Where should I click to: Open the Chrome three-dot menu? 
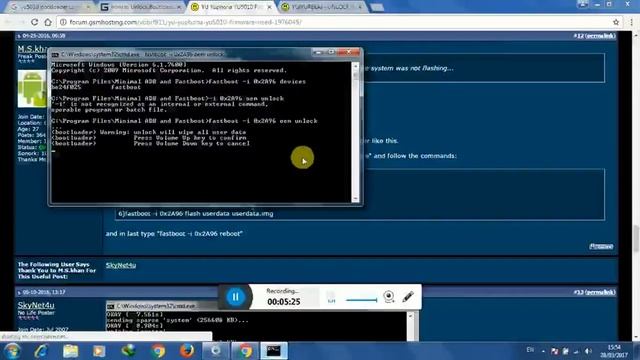tap(631, 22)
